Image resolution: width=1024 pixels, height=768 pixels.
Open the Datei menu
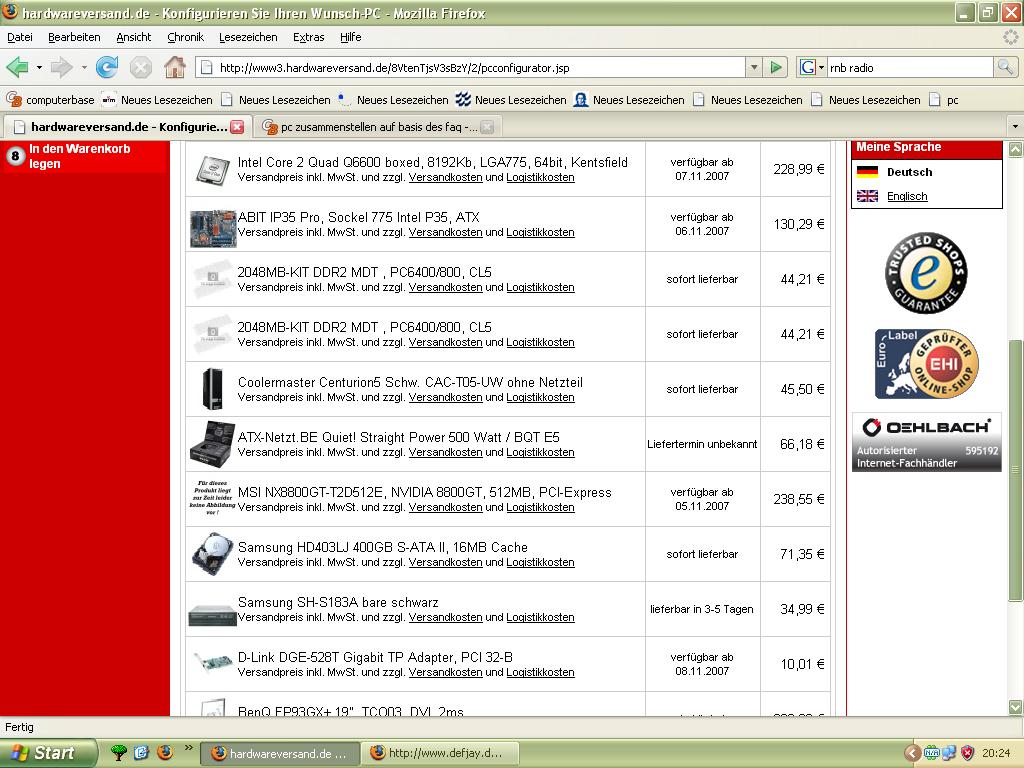tap(20, 37)
